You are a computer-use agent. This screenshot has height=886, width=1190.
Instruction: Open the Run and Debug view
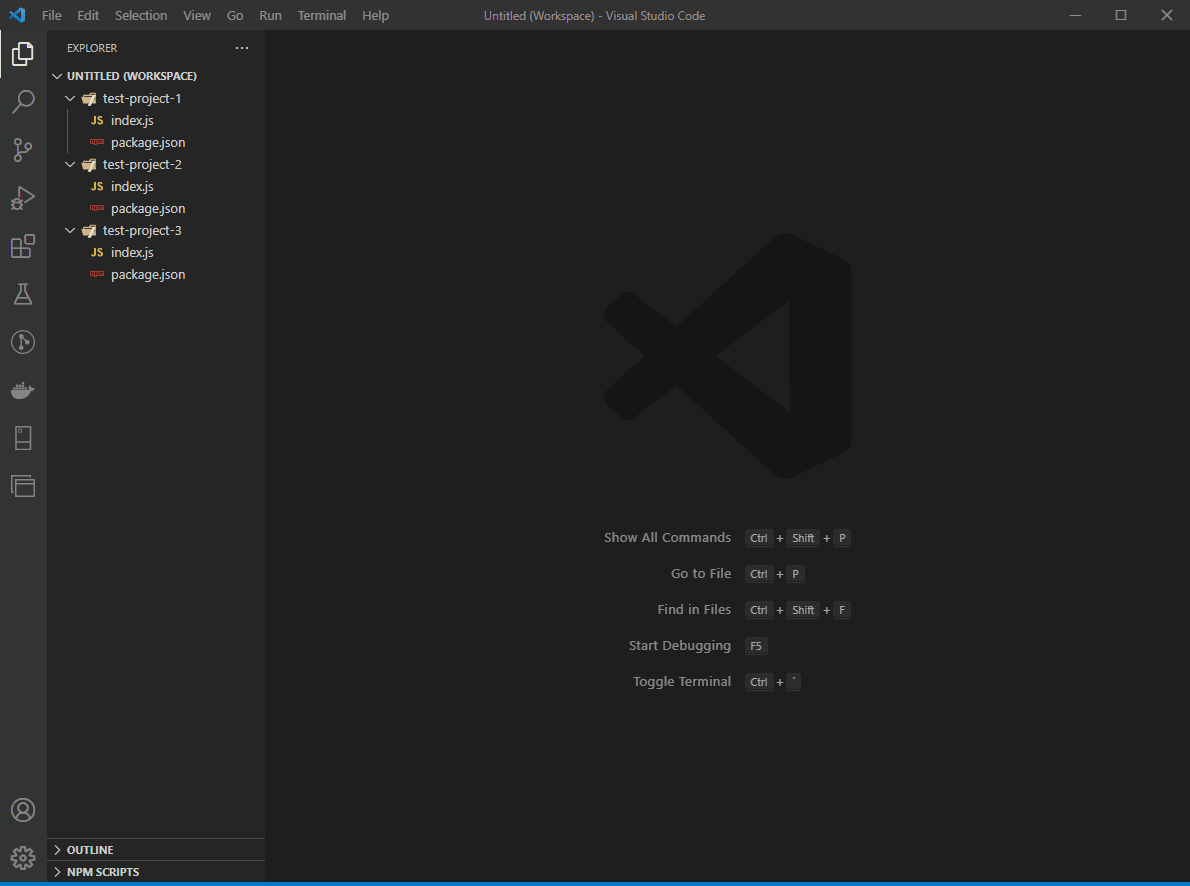point(23,198)
